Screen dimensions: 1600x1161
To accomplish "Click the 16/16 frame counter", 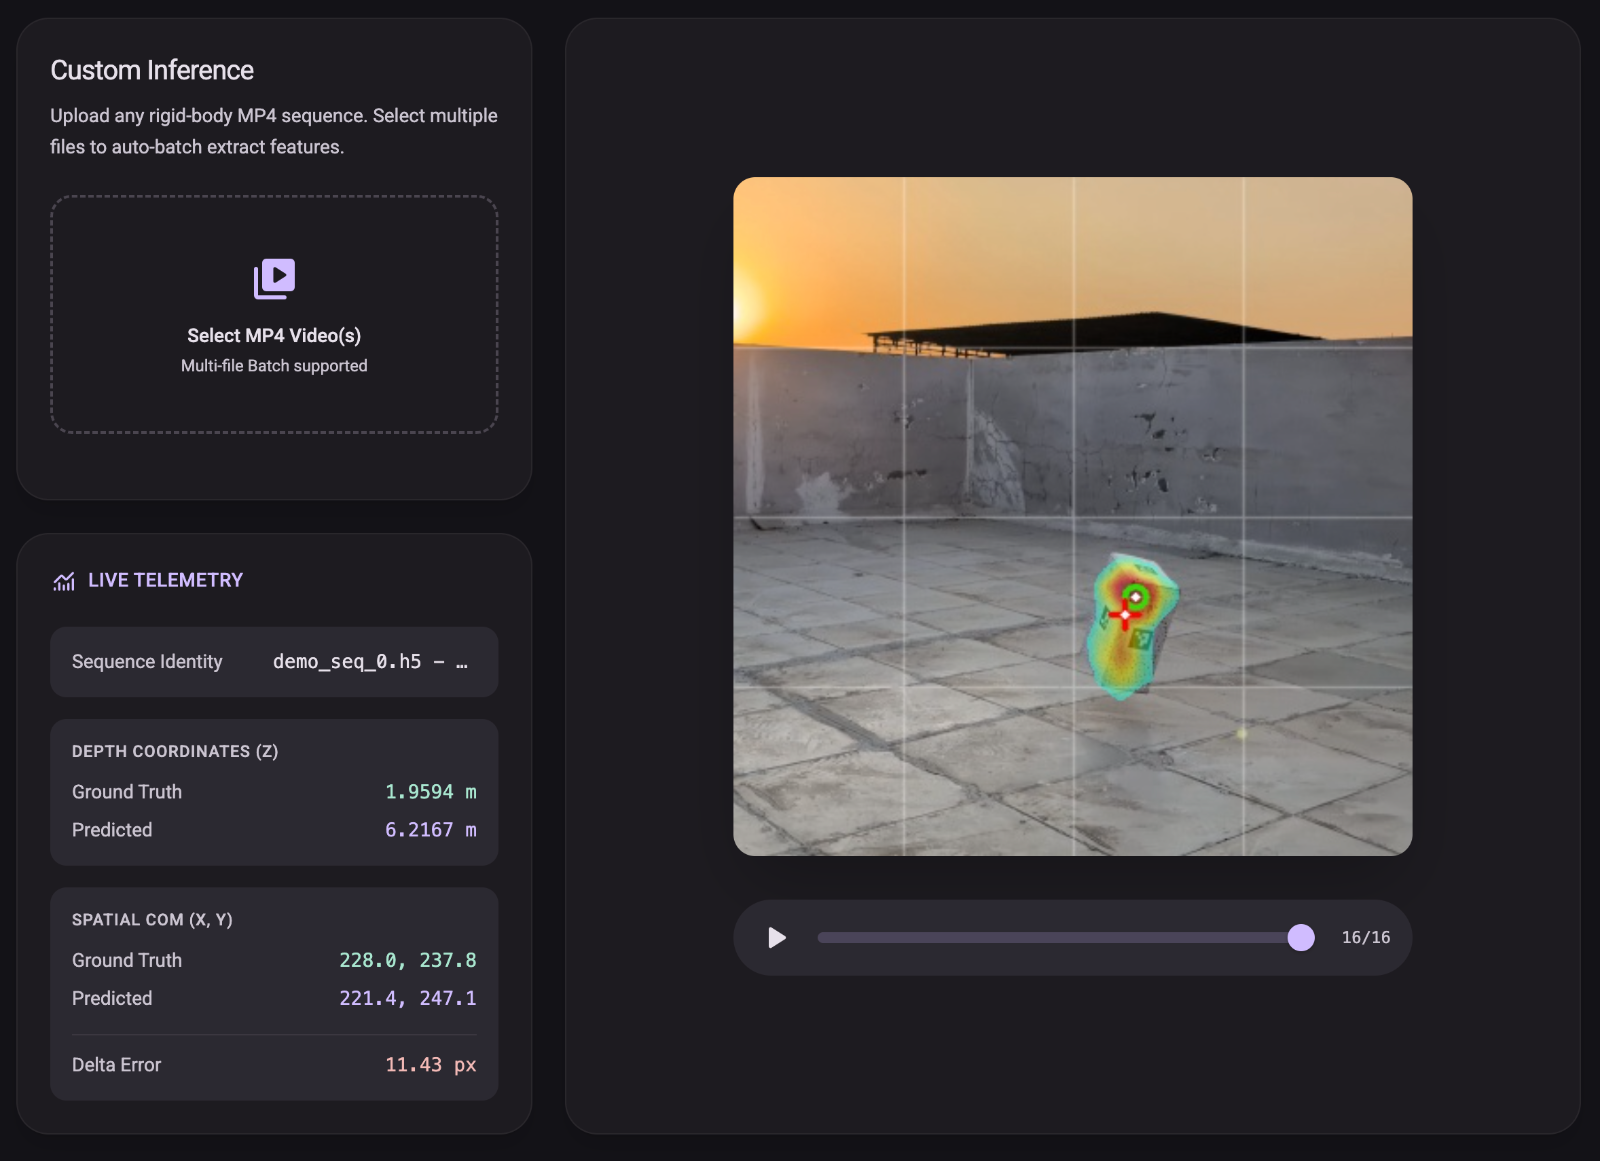I will tap(1366, 938).
